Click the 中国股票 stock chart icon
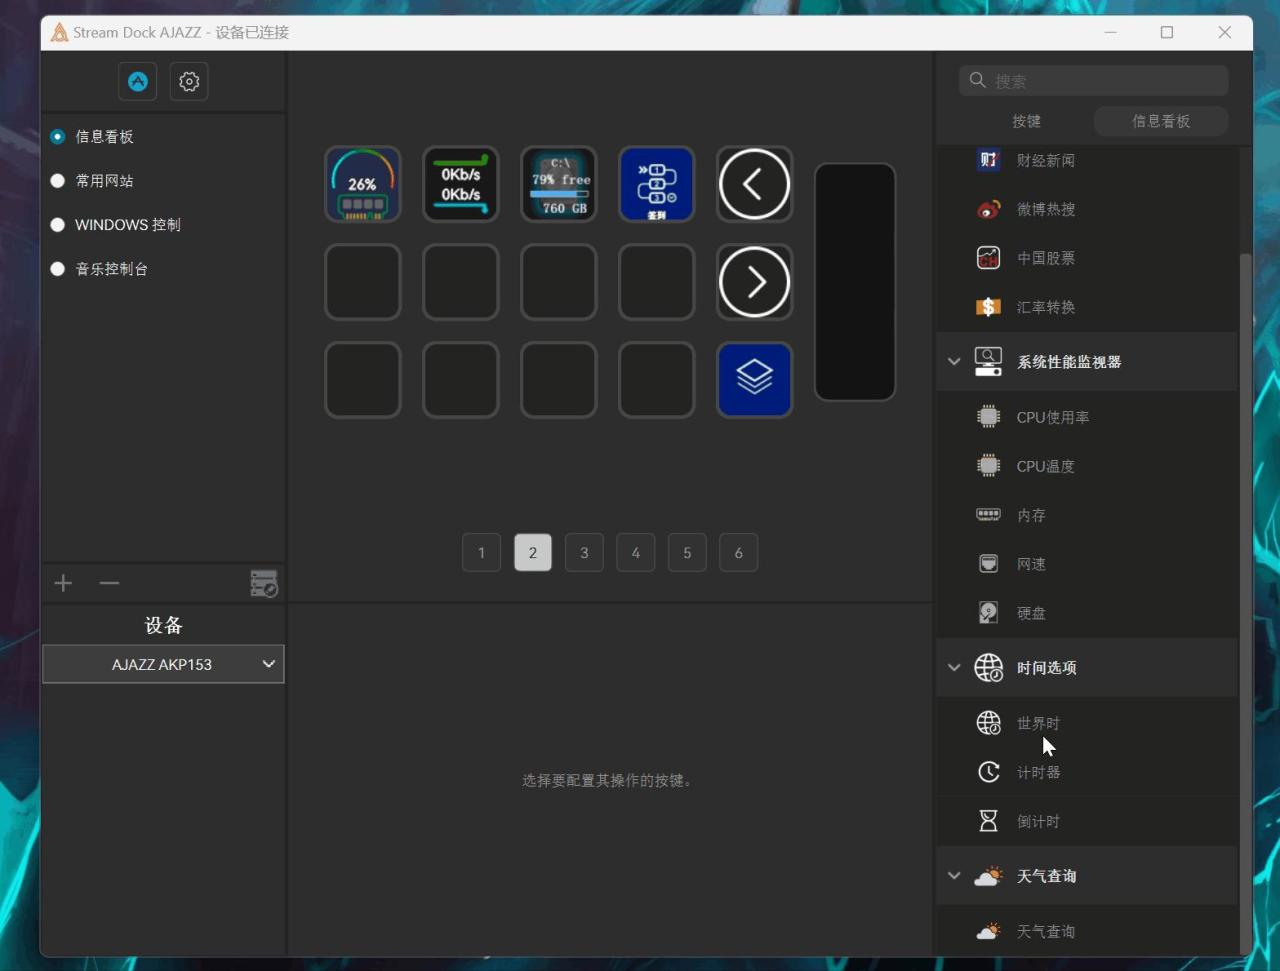Image resolution: width=1280 pixels, height=971 pixels. [988, 258]
